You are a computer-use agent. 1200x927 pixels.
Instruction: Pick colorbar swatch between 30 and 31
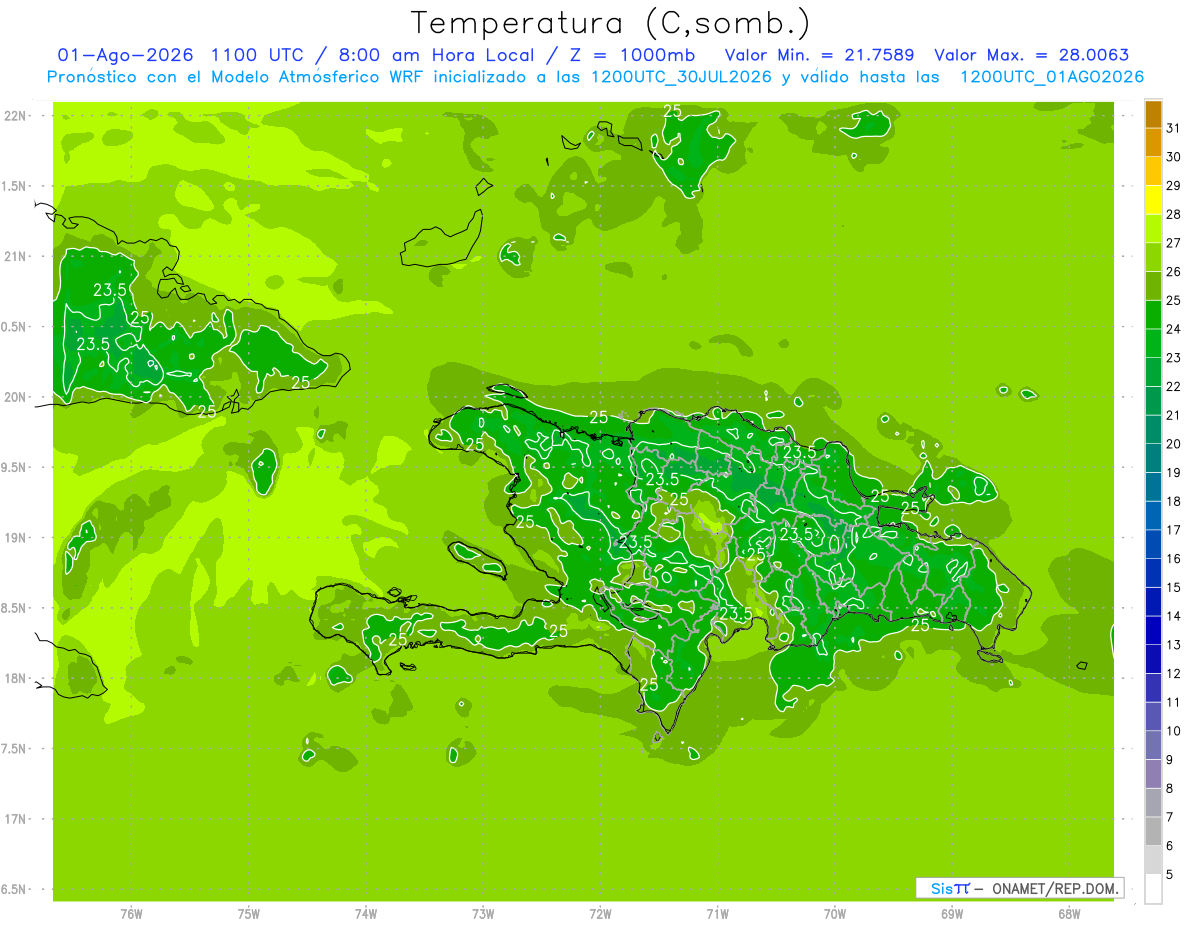[1154, 143]
